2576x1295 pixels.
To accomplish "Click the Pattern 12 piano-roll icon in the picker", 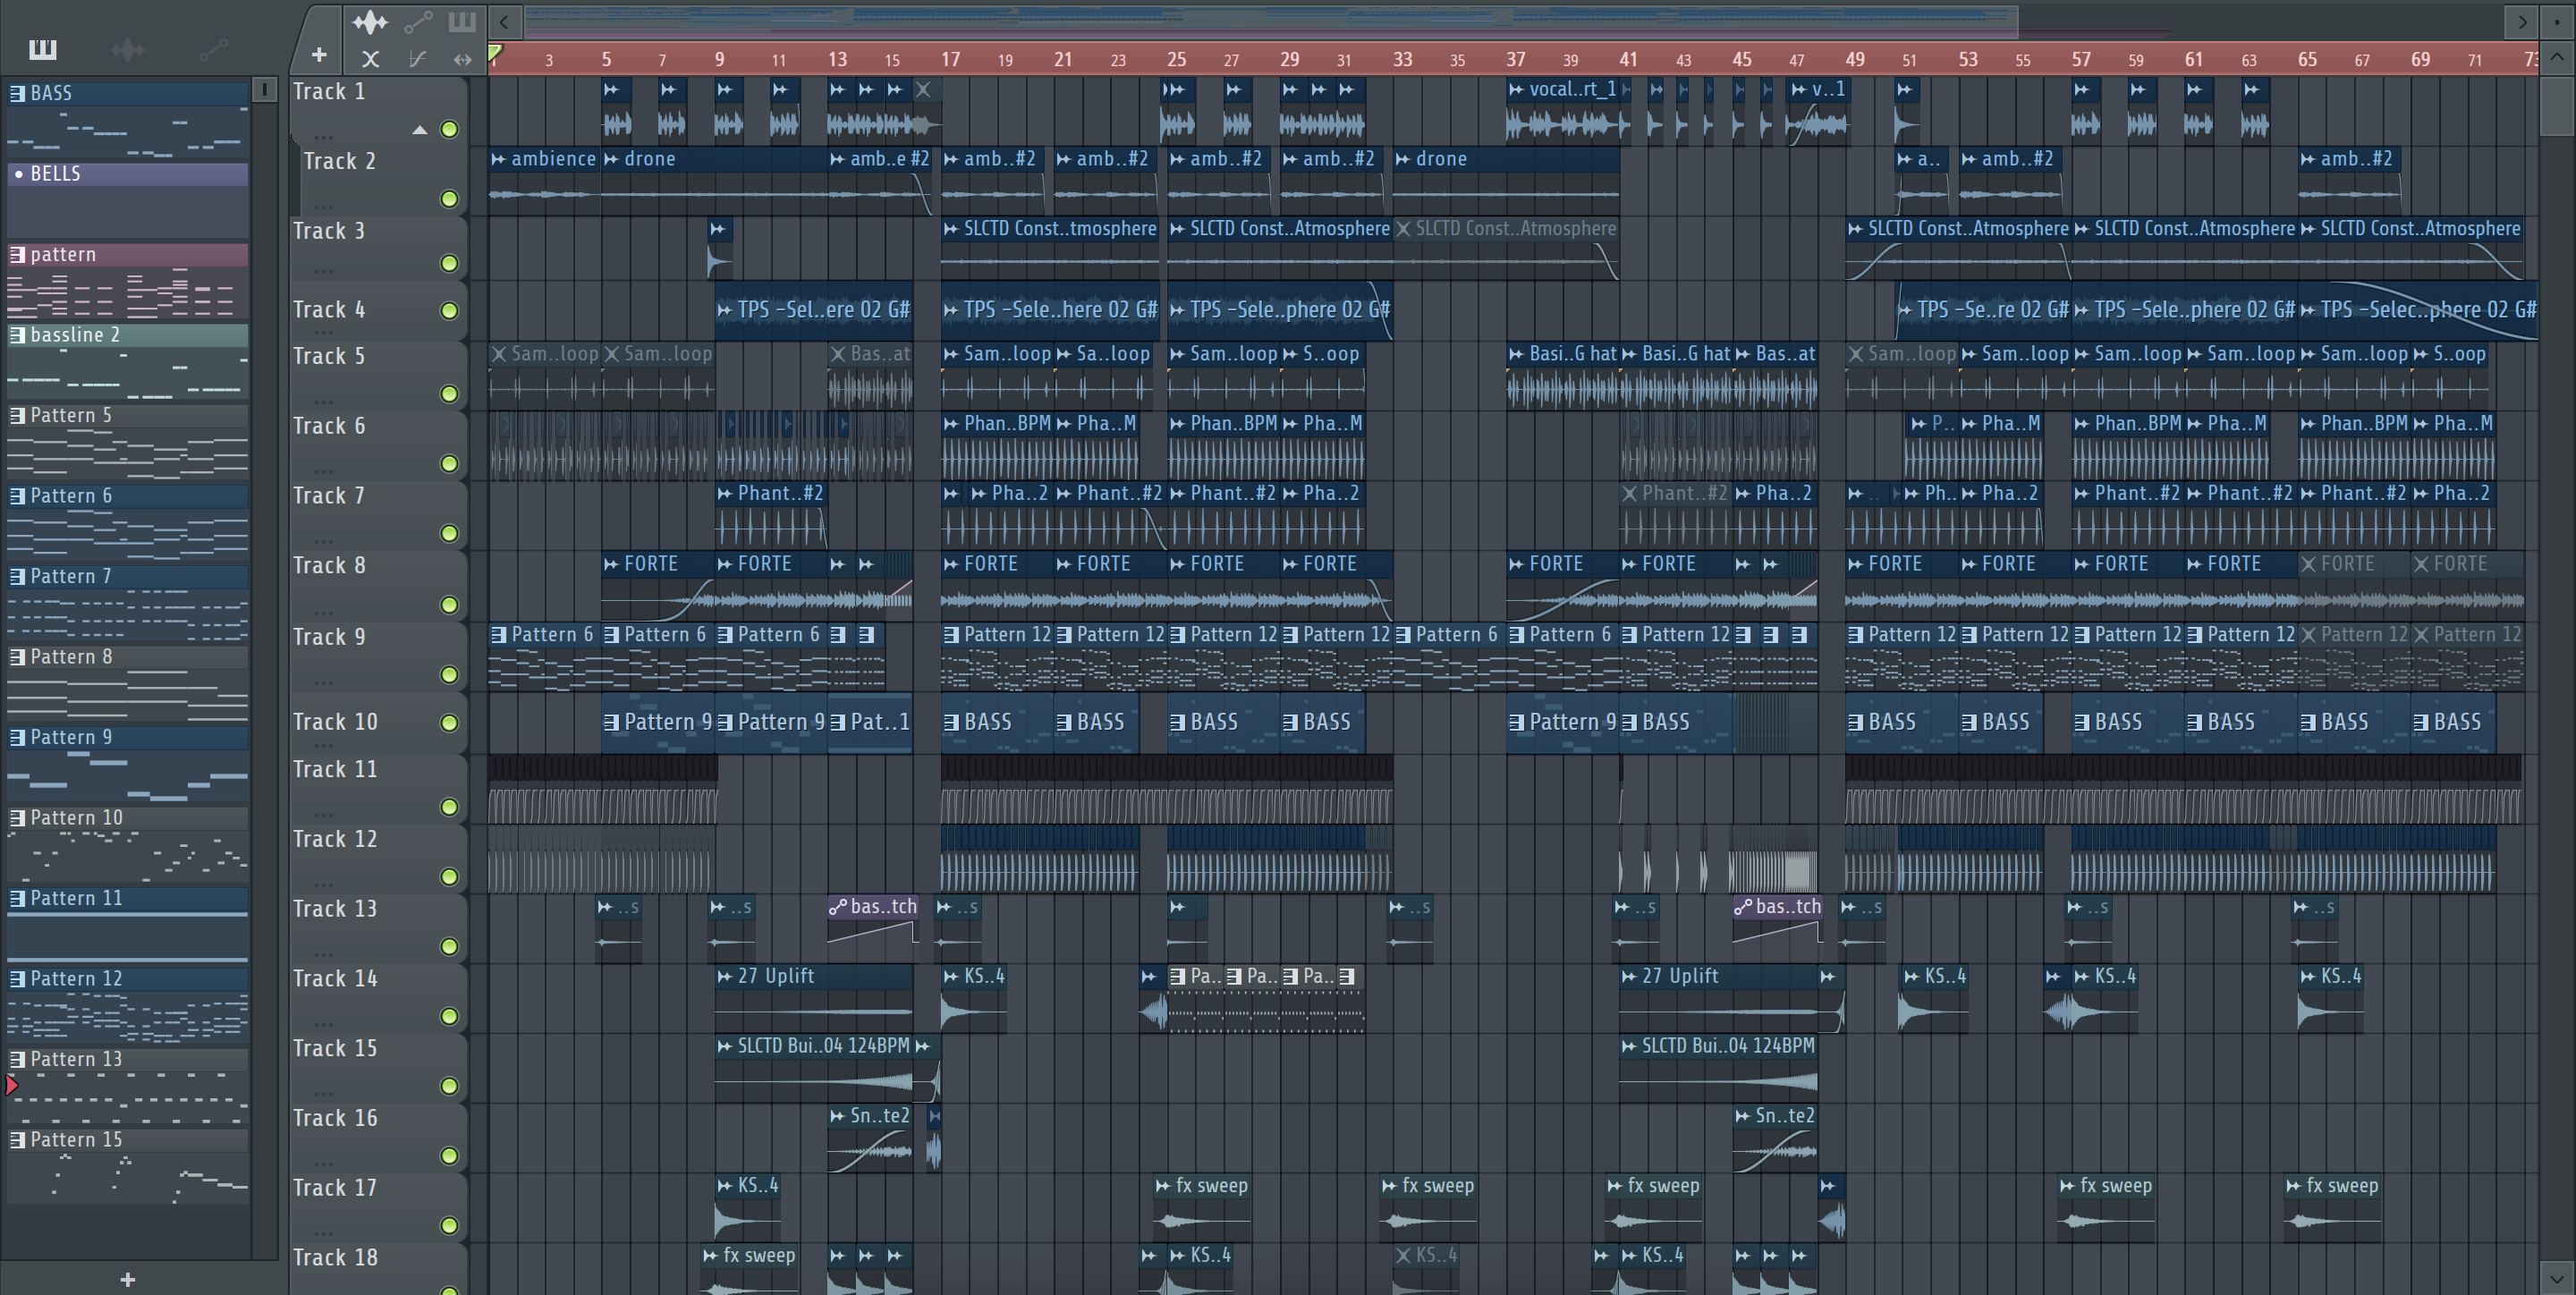I will (17, 979).
